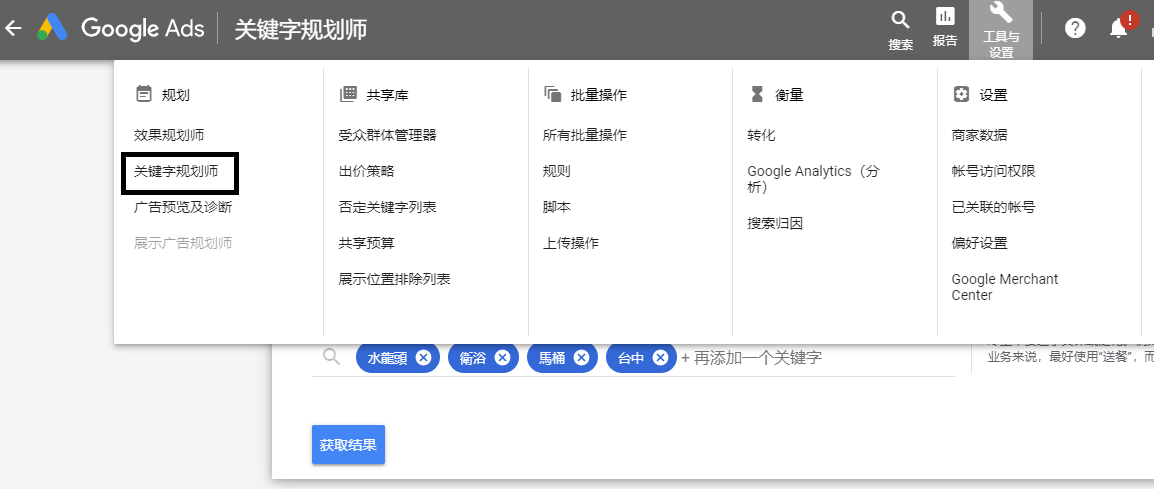1154x489 pixels.
Task: Select 关键字规划师 in the planning menu
Action: [x=177, y=172]
